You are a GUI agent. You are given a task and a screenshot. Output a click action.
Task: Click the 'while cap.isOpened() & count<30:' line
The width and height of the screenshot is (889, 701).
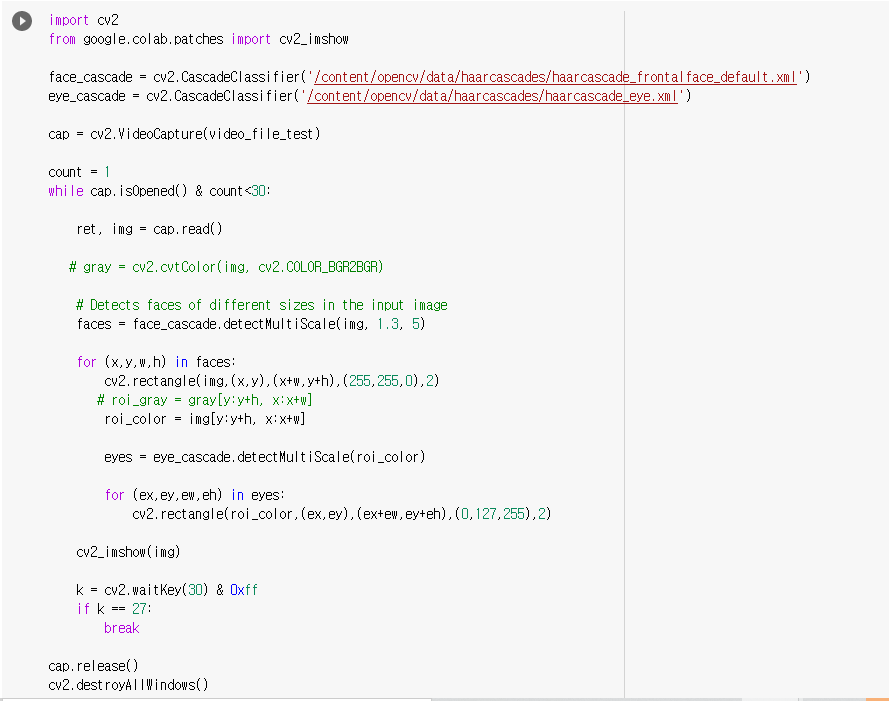point(159,191)
